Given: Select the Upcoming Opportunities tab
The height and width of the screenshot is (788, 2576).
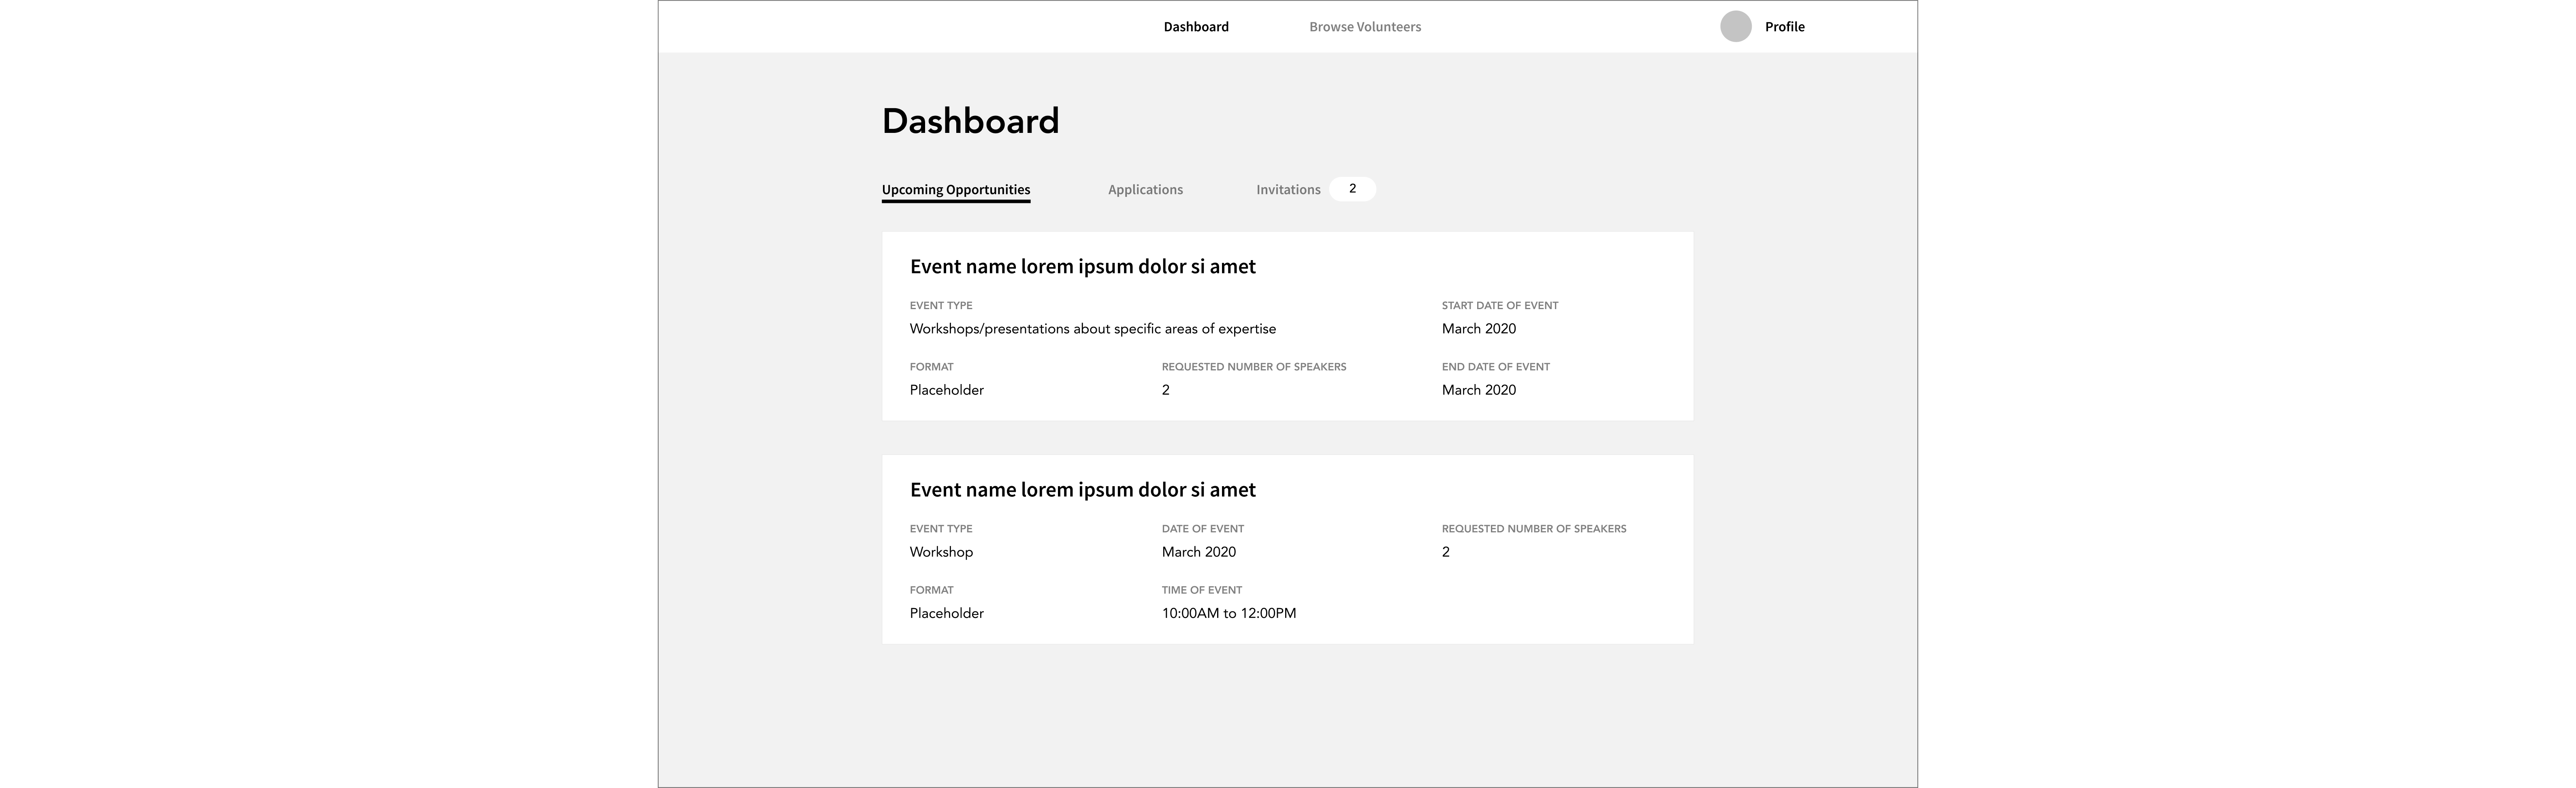Looking at the screenshot, I should click(956, 190).
